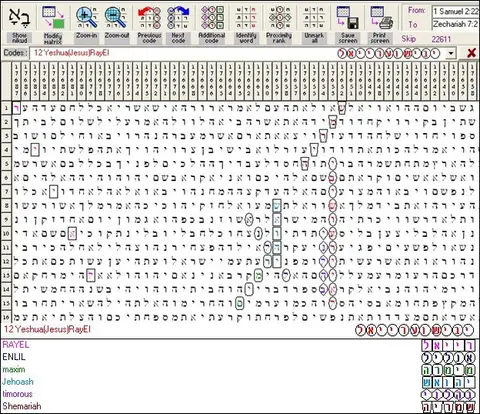Select the Identify word tool

point(246,18)
